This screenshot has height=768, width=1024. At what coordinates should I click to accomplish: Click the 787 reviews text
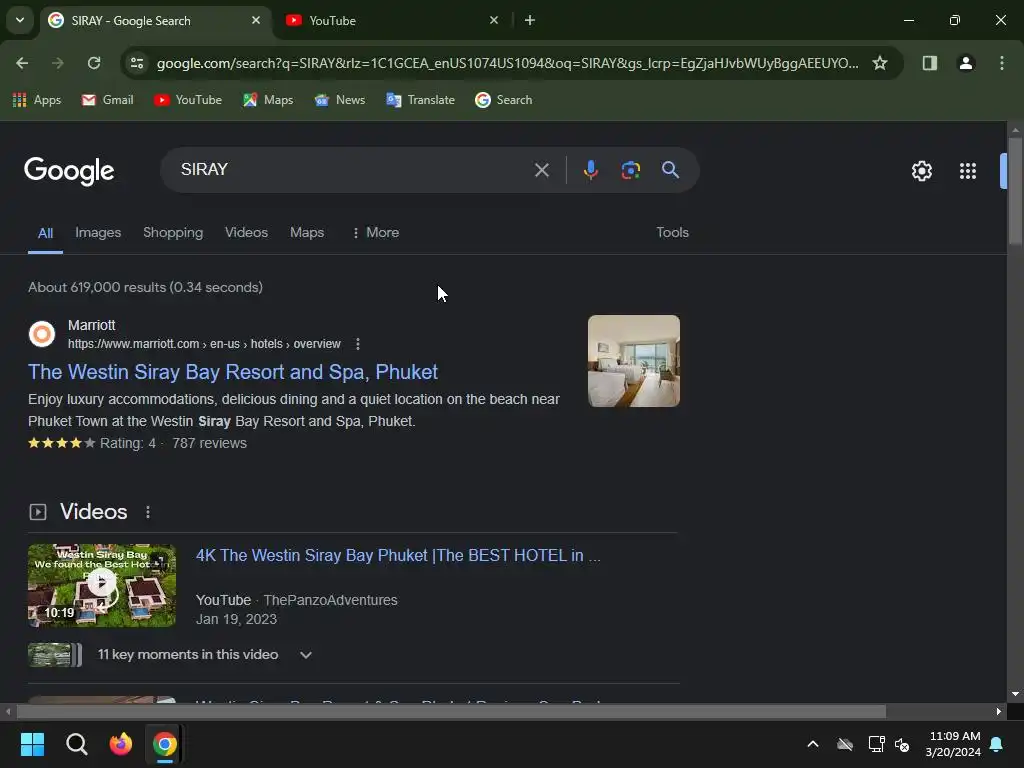pyautogui.click(x=209, y=443)
